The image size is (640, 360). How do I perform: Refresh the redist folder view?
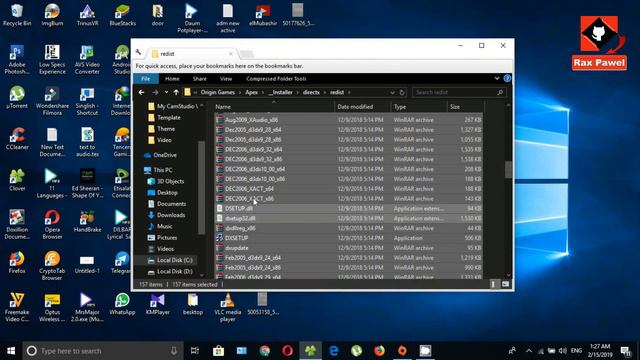(x=402, y=93)
